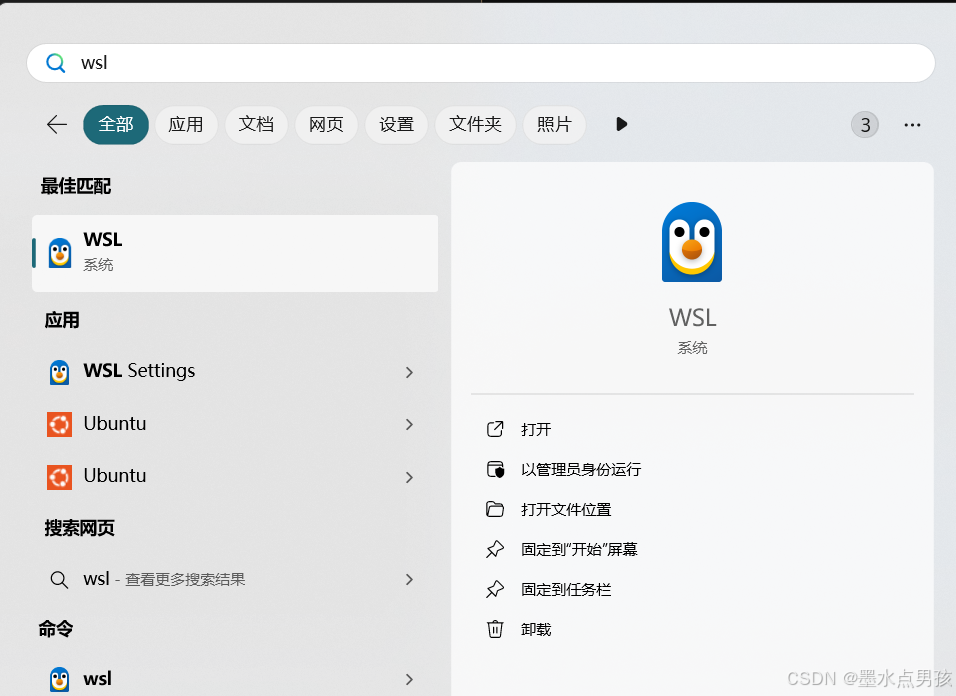The image size is (956, 696).
Task: Click the WSL Settings penguin icon
Action: (x=59, y=372)
